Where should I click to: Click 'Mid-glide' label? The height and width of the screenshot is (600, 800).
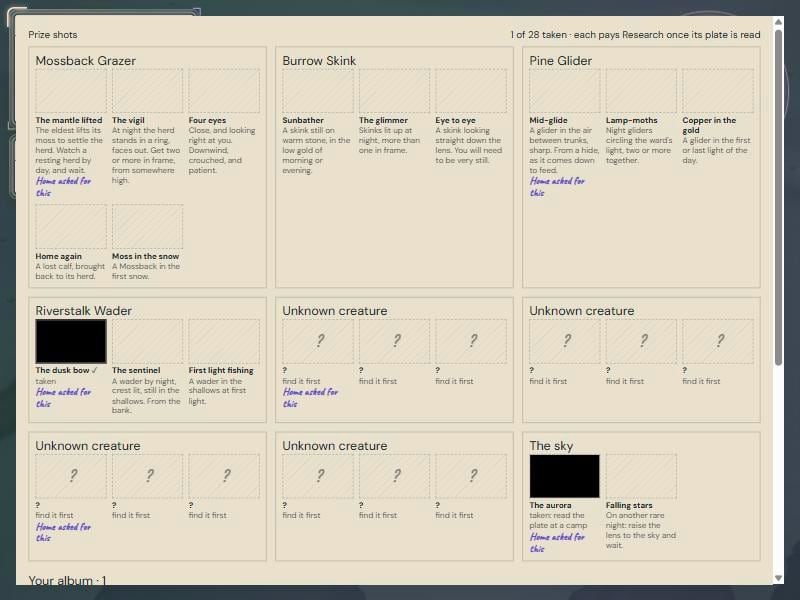pos(548,120)
